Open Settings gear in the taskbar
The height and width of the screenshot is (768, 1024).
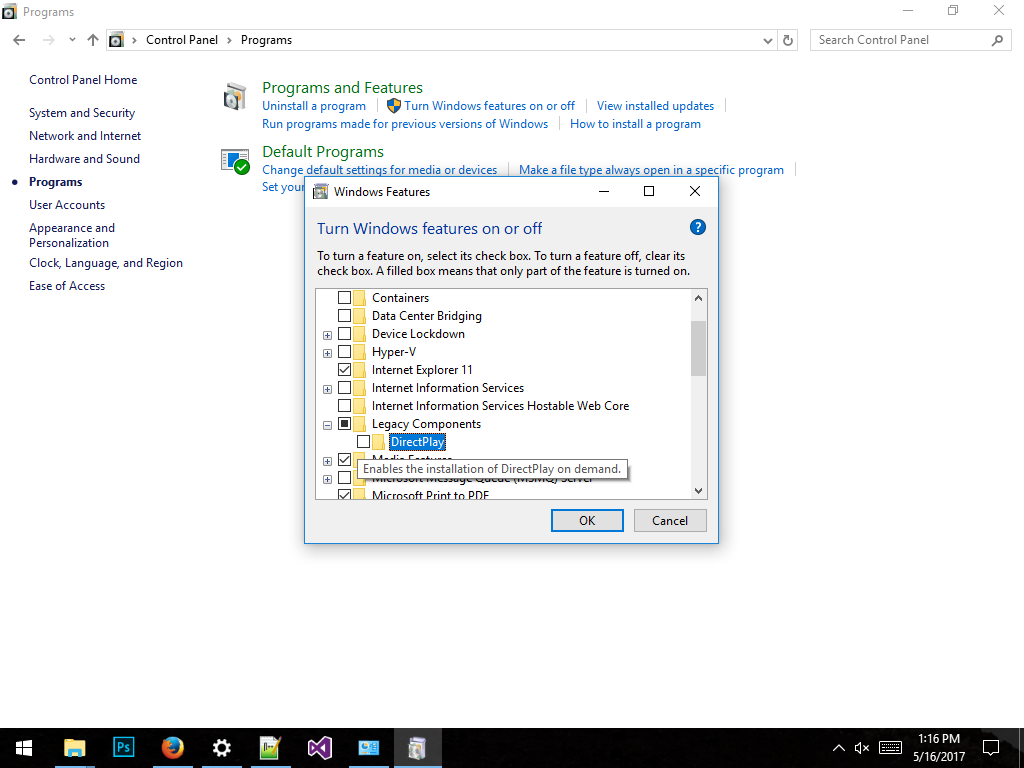(x=222, y=747)
